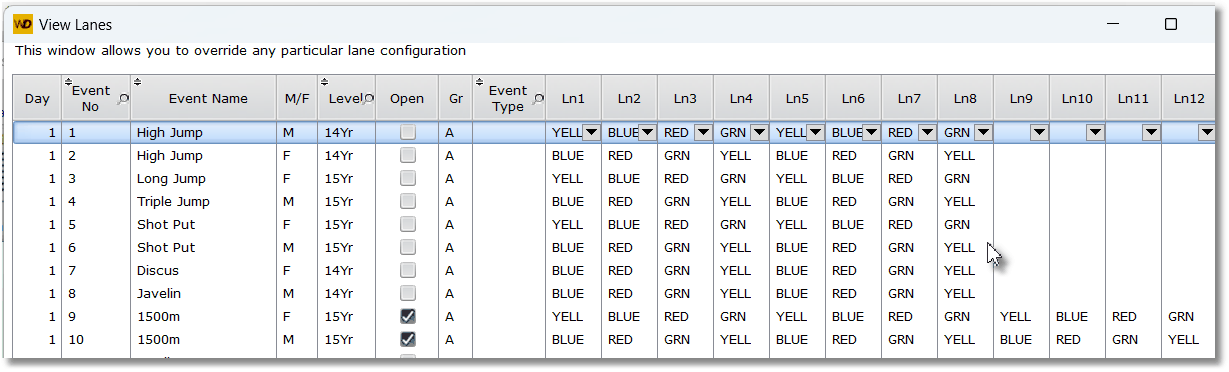Screen dimensions: 1229x372
Task: Maximize the View Lanes window
Action: (1171, 24)
